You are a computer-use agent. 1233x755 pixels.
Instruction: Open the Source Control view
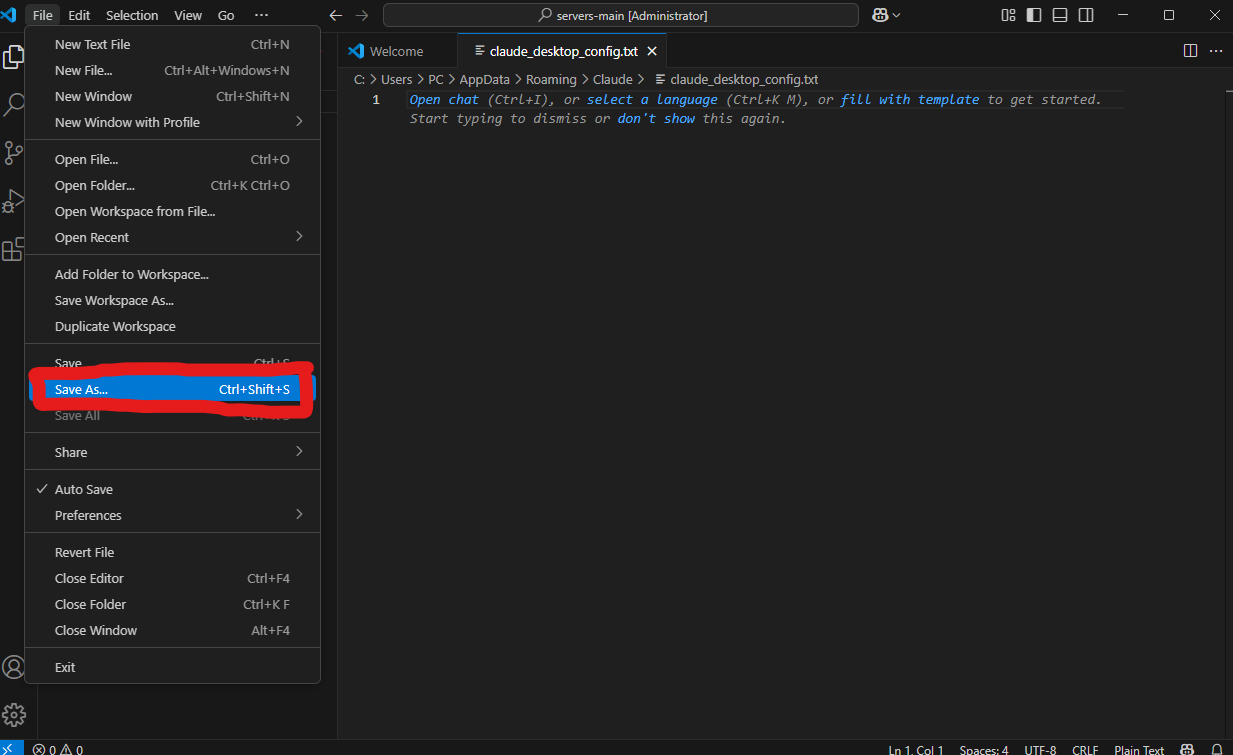tap(13, 152)
